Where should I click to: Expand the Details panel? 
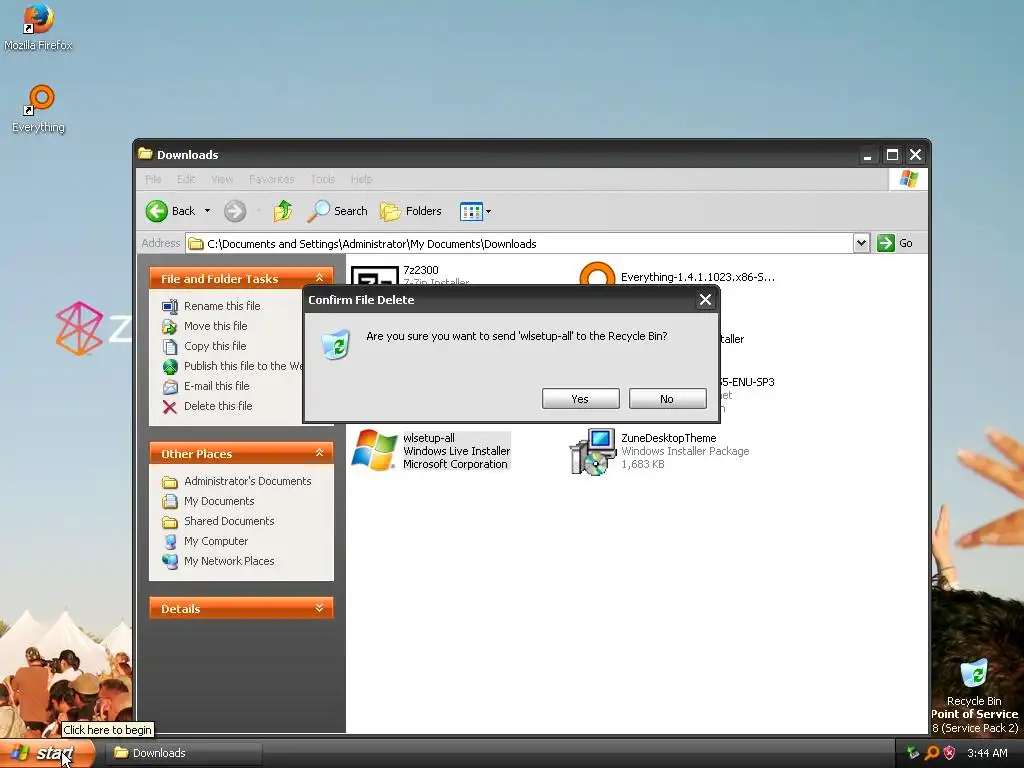[319, 608]
